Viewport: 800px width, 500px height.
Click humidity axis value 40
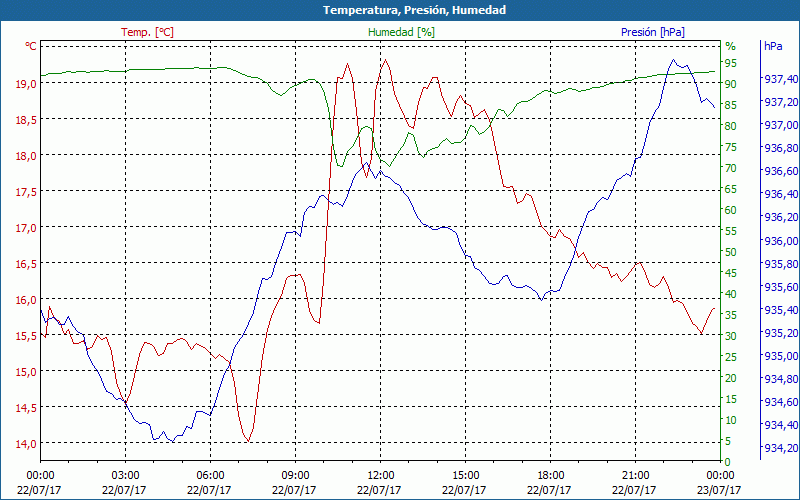(x=731, y=294)
